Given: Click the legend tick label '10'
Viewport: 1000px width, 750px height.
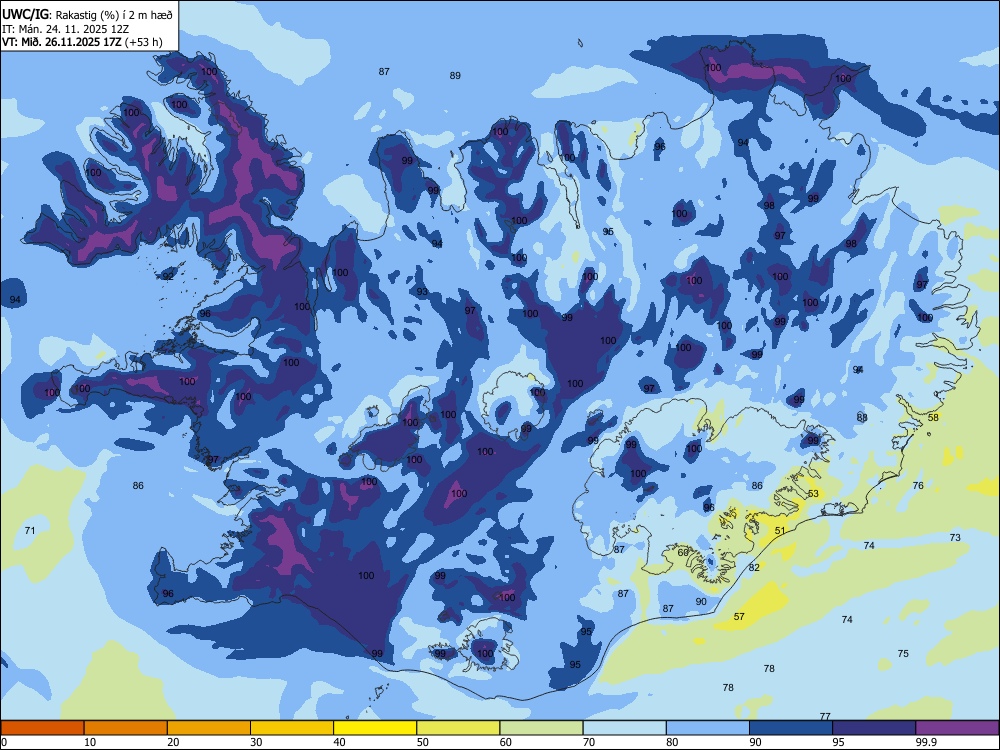Looking at the screenshot, I should 90,742.
